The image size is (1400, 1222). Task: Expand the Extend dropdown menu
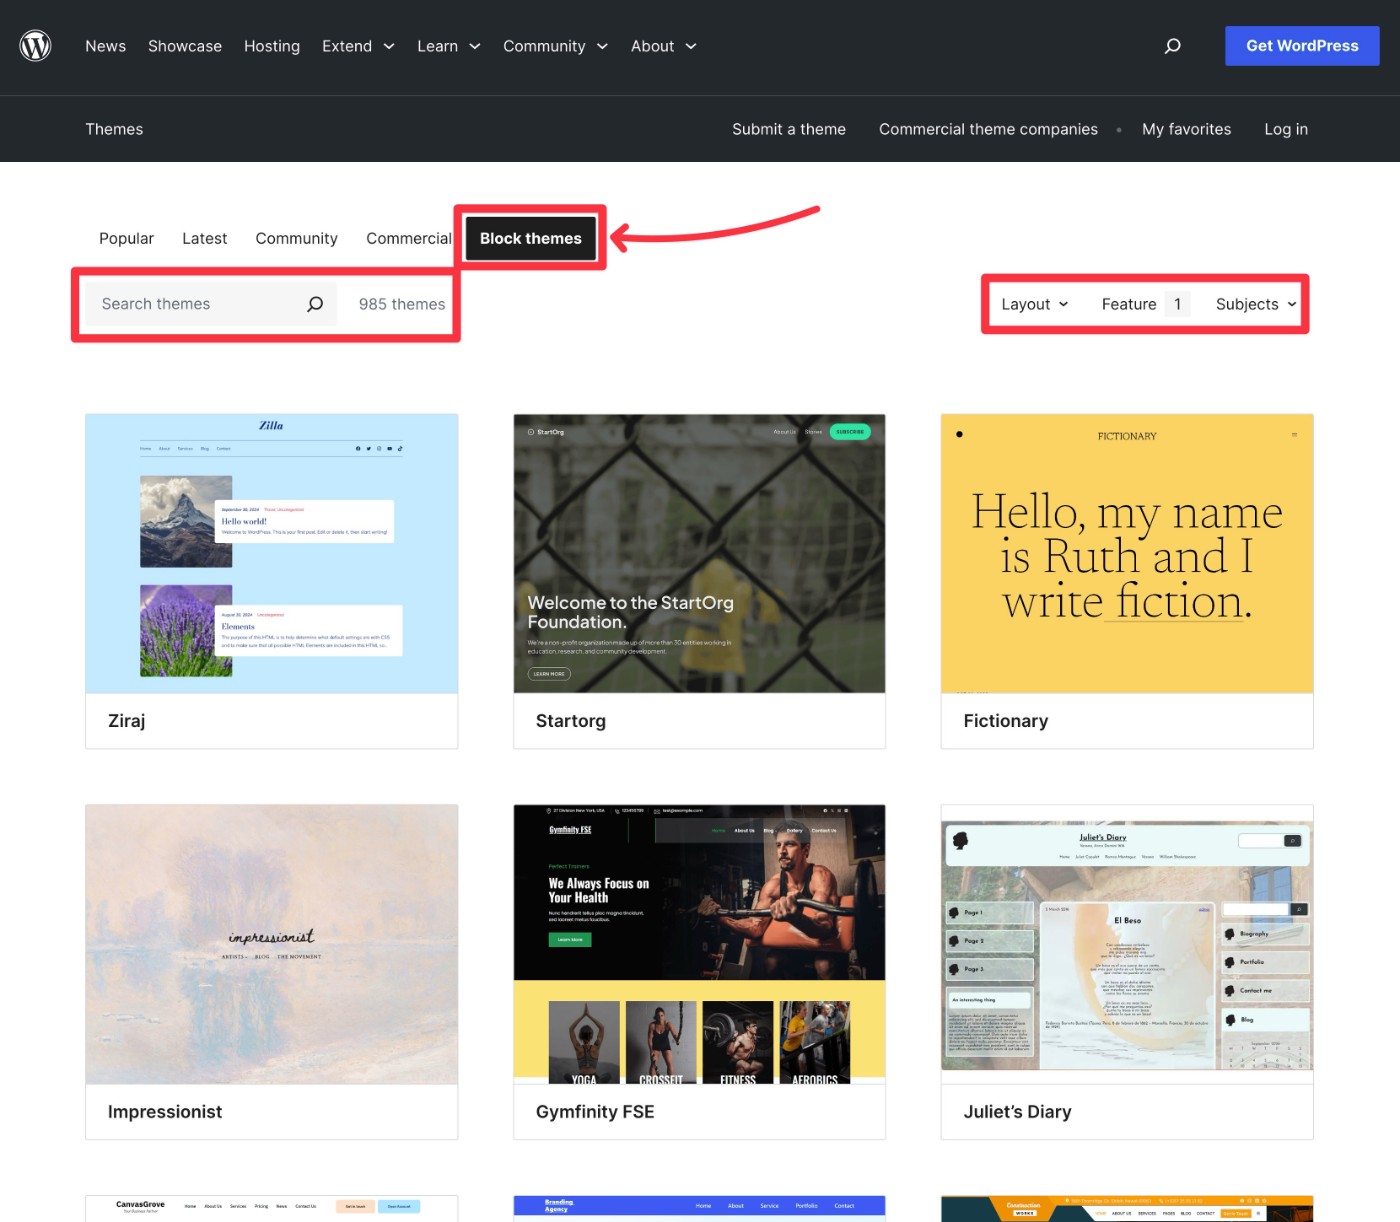coord(358,46)
